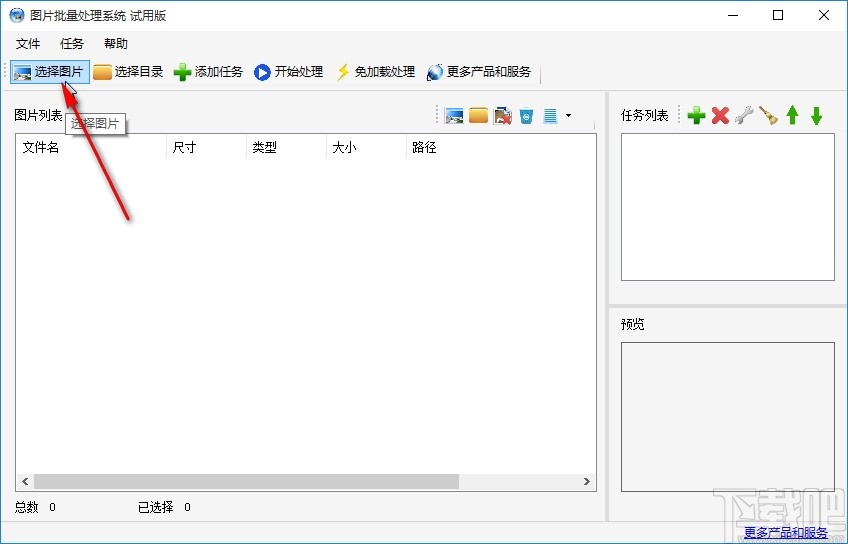Open the 文件 menu
The image size is (848, 544).
28,44
